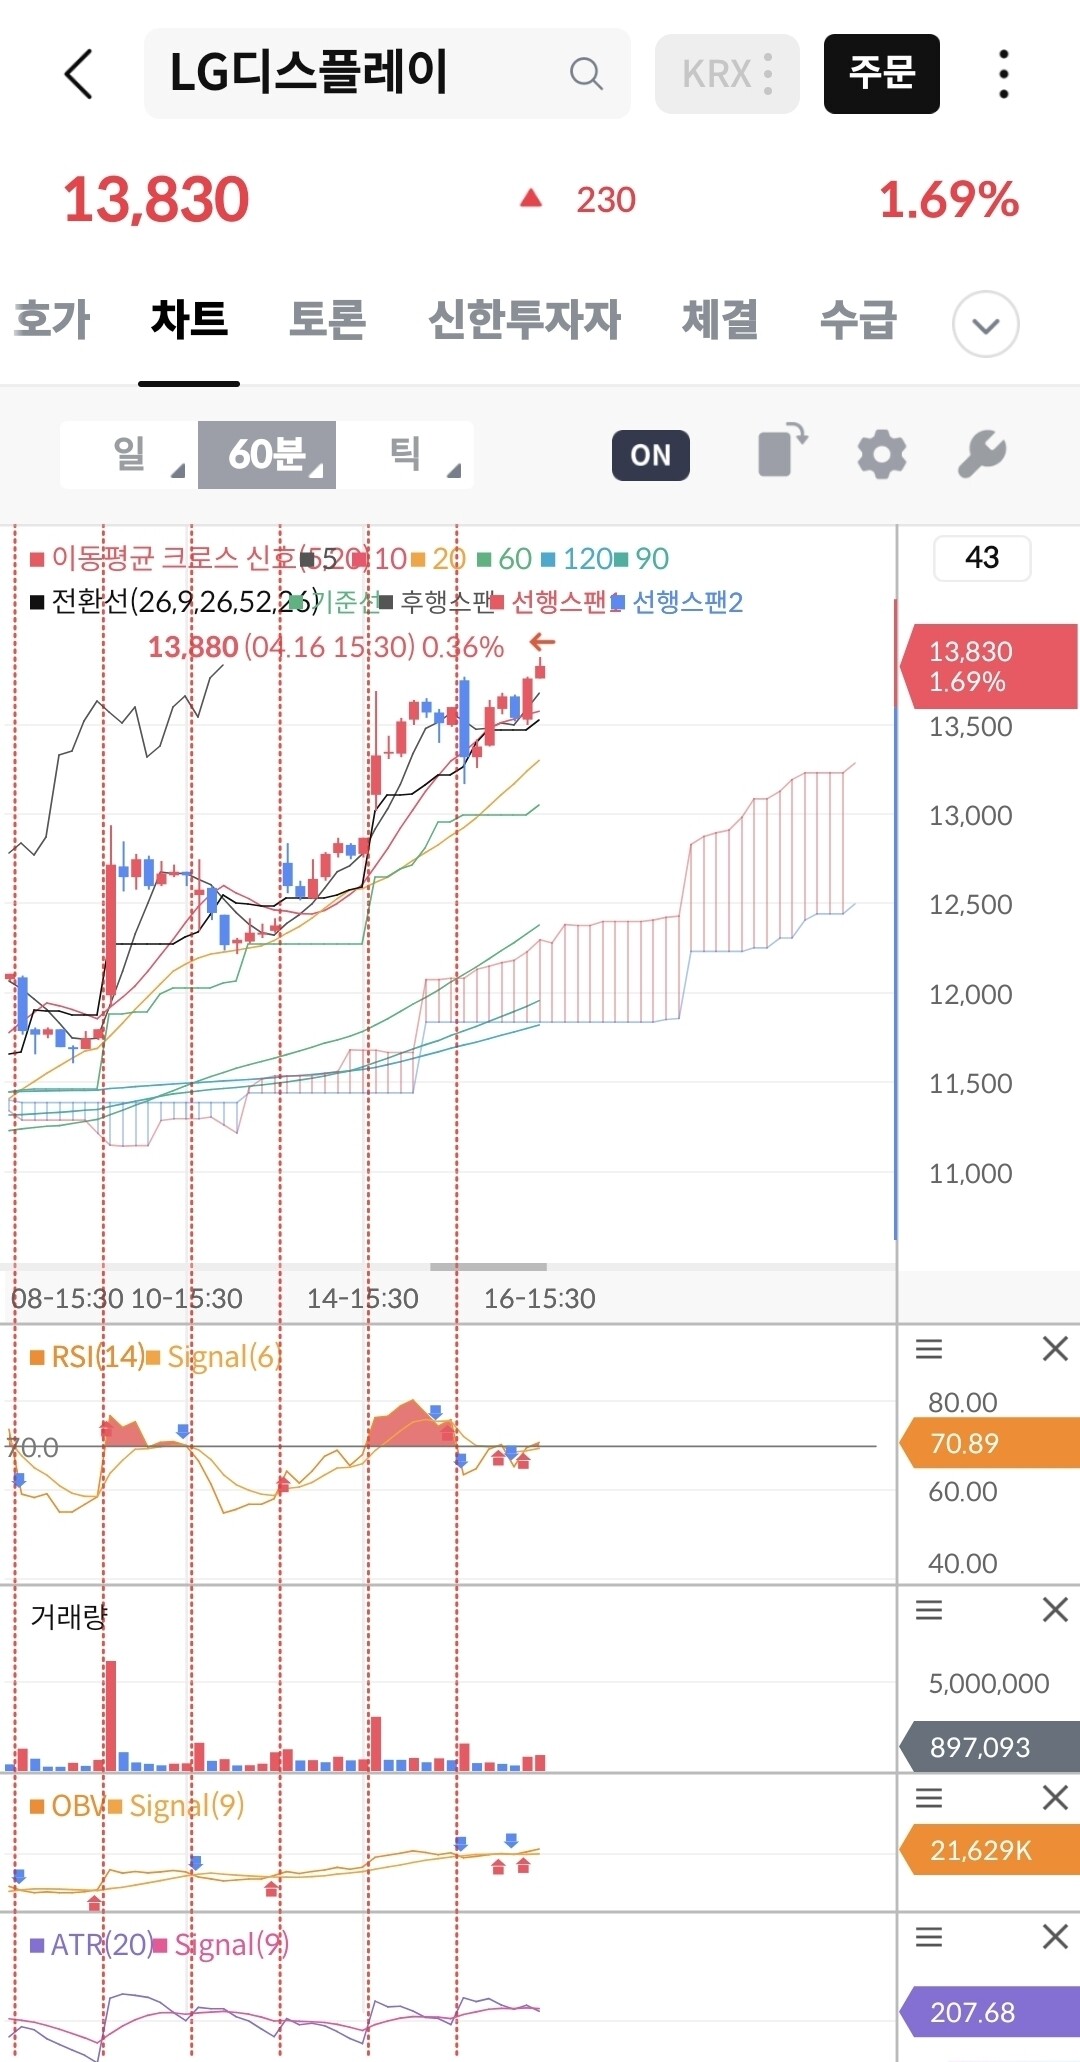
Task: Tap the LG디스플레이 stock name field
Action: [387, 74]
